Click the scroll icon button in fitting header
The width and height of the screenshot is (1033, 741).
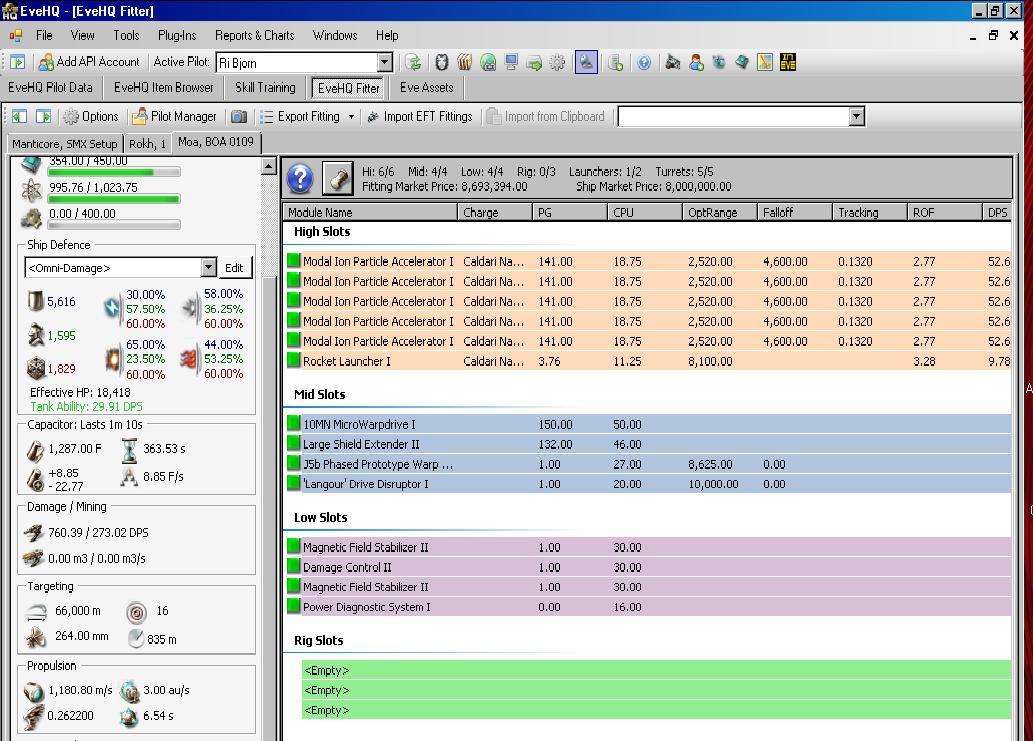[339, 179]
